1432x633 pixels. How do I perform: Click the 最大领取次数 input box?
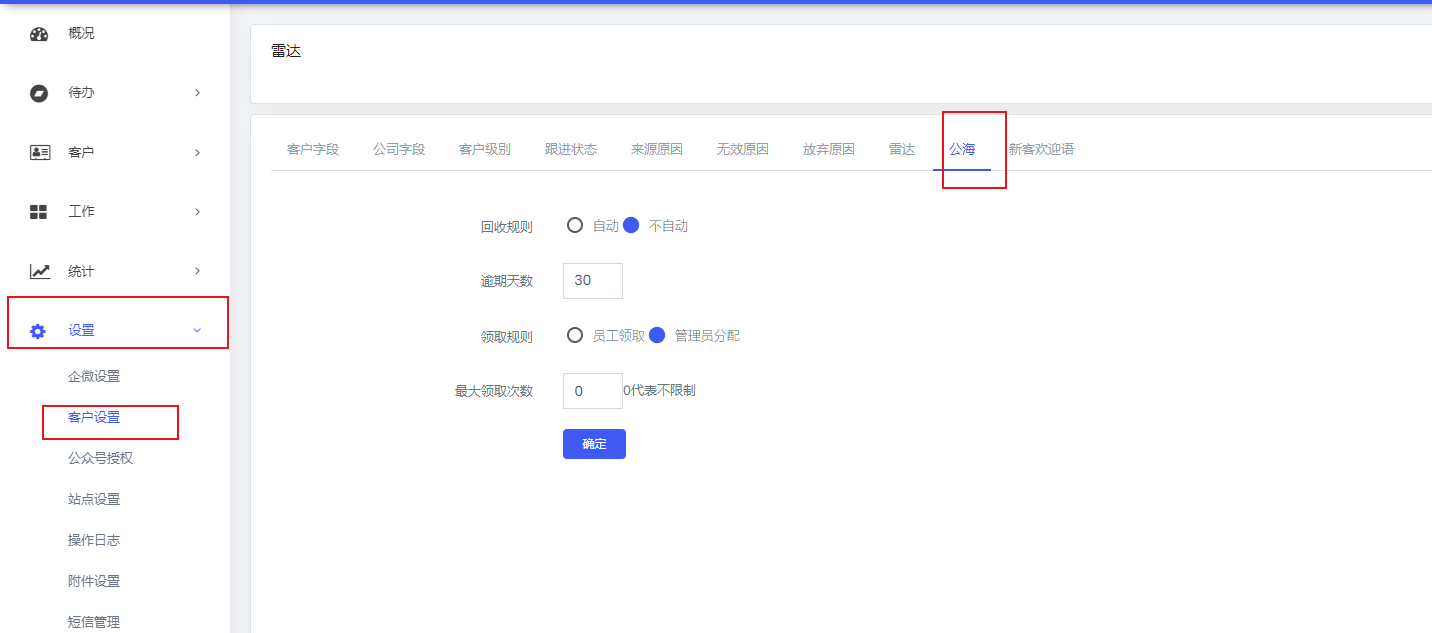click(x=593, y=391)
